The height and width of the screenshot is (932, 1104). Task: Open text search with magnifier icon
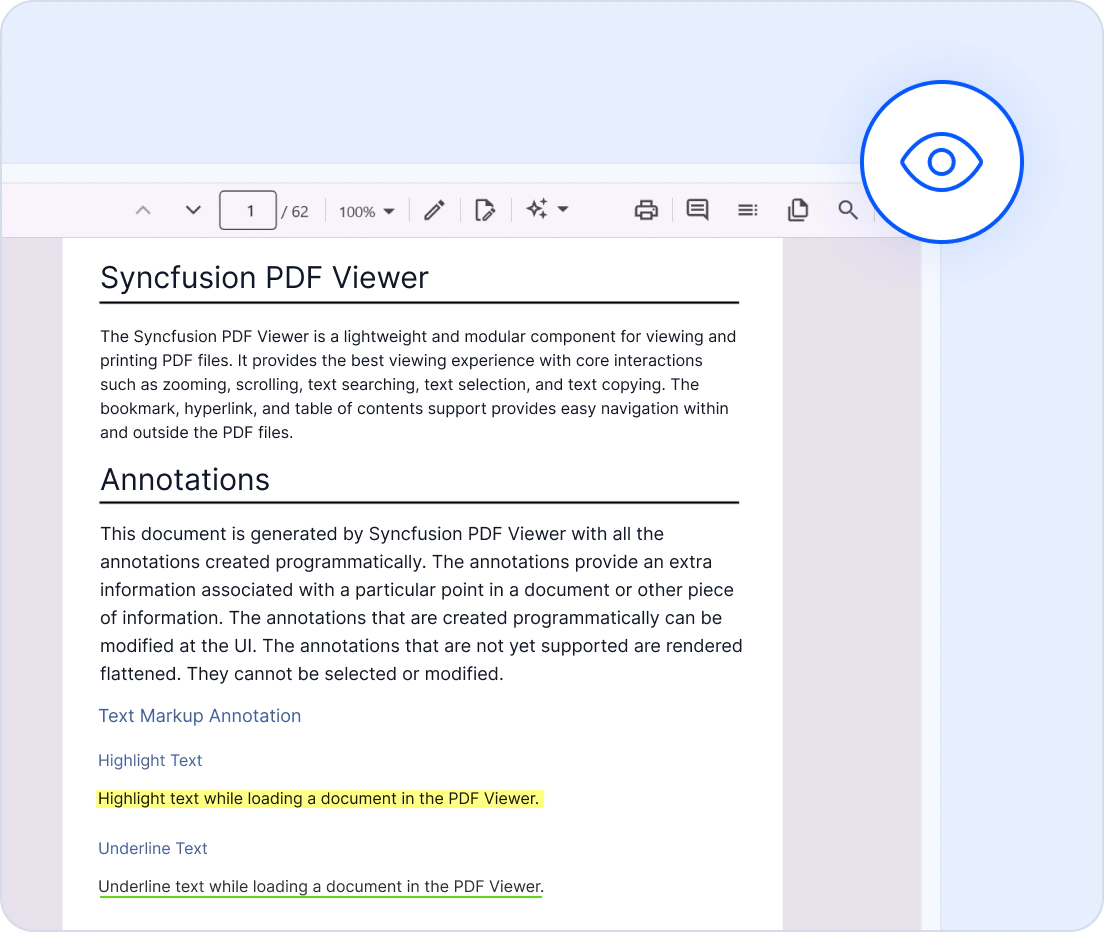[x=848, y=210]
